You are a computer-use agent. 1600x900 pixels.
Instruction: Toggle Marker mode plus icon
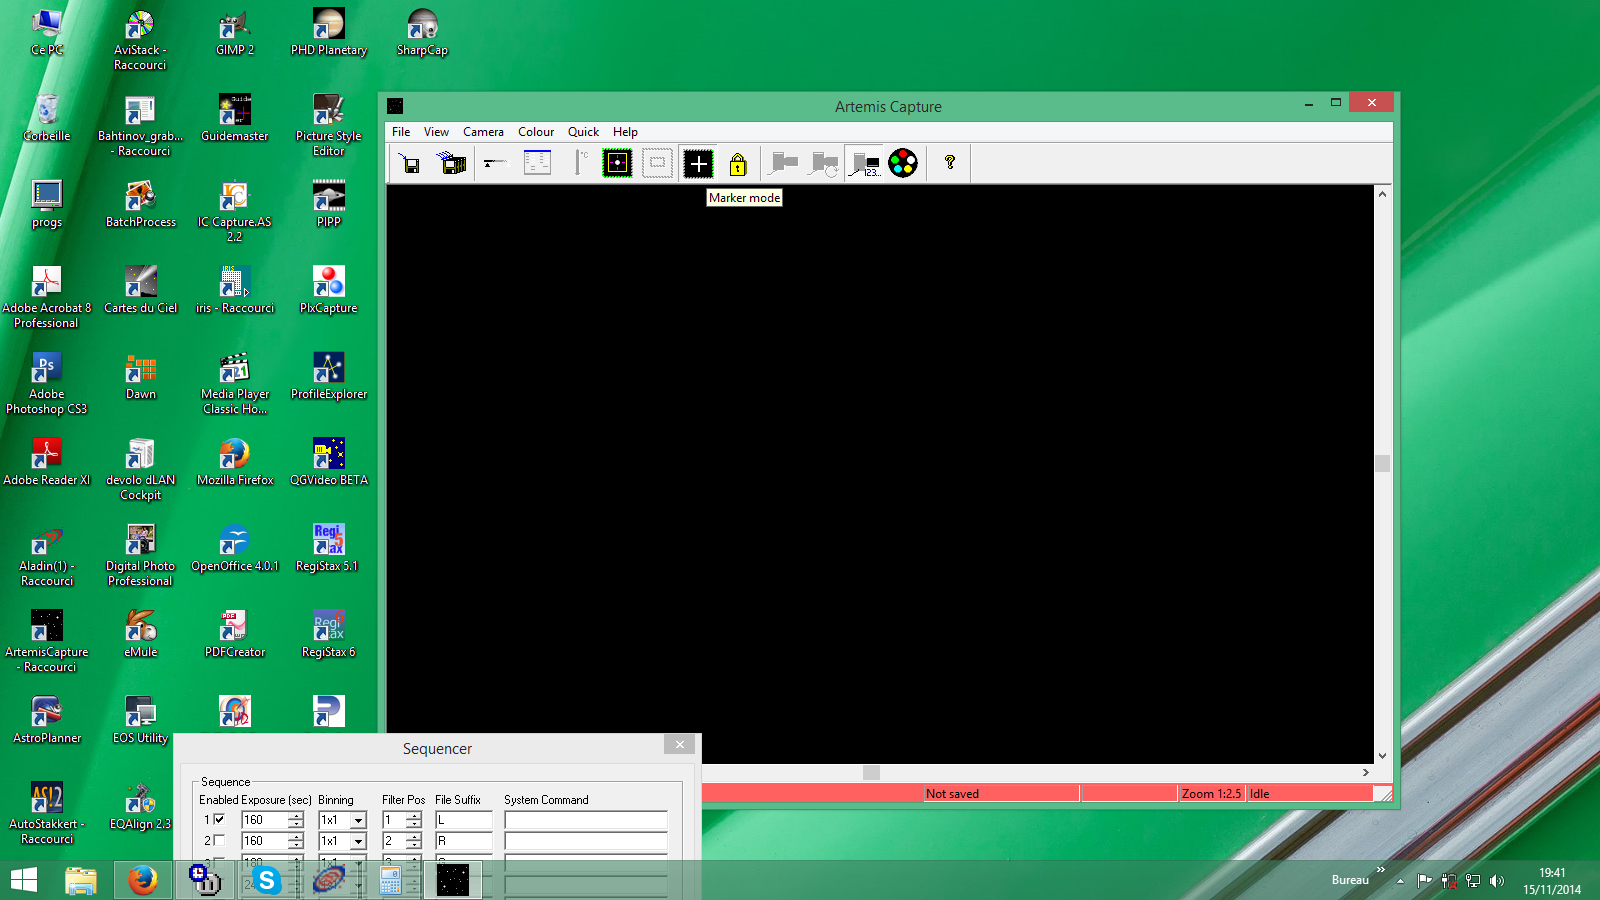(x=698, y=163)
